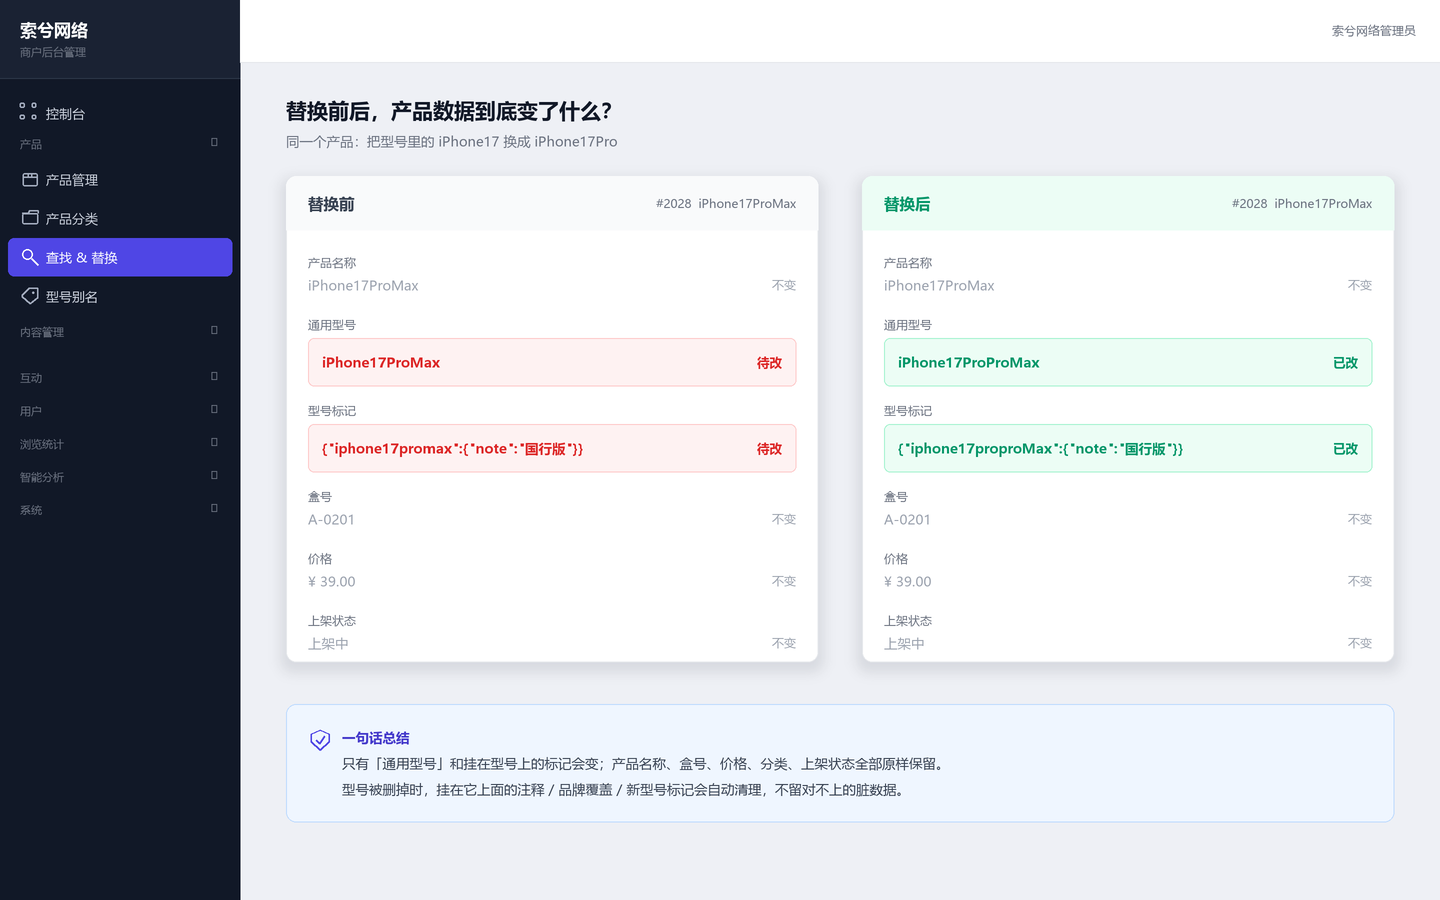Click #2028 iPhone17ProMax tag in 替换前 header

click(726, 204)
